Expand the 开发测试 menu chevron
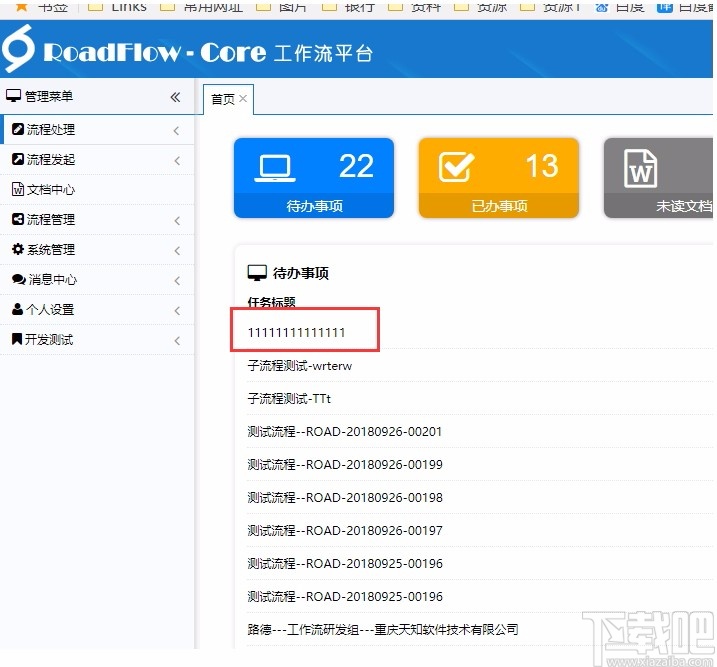Image resolution: width=717 pixels, height=667 pixels. (177, 341)
